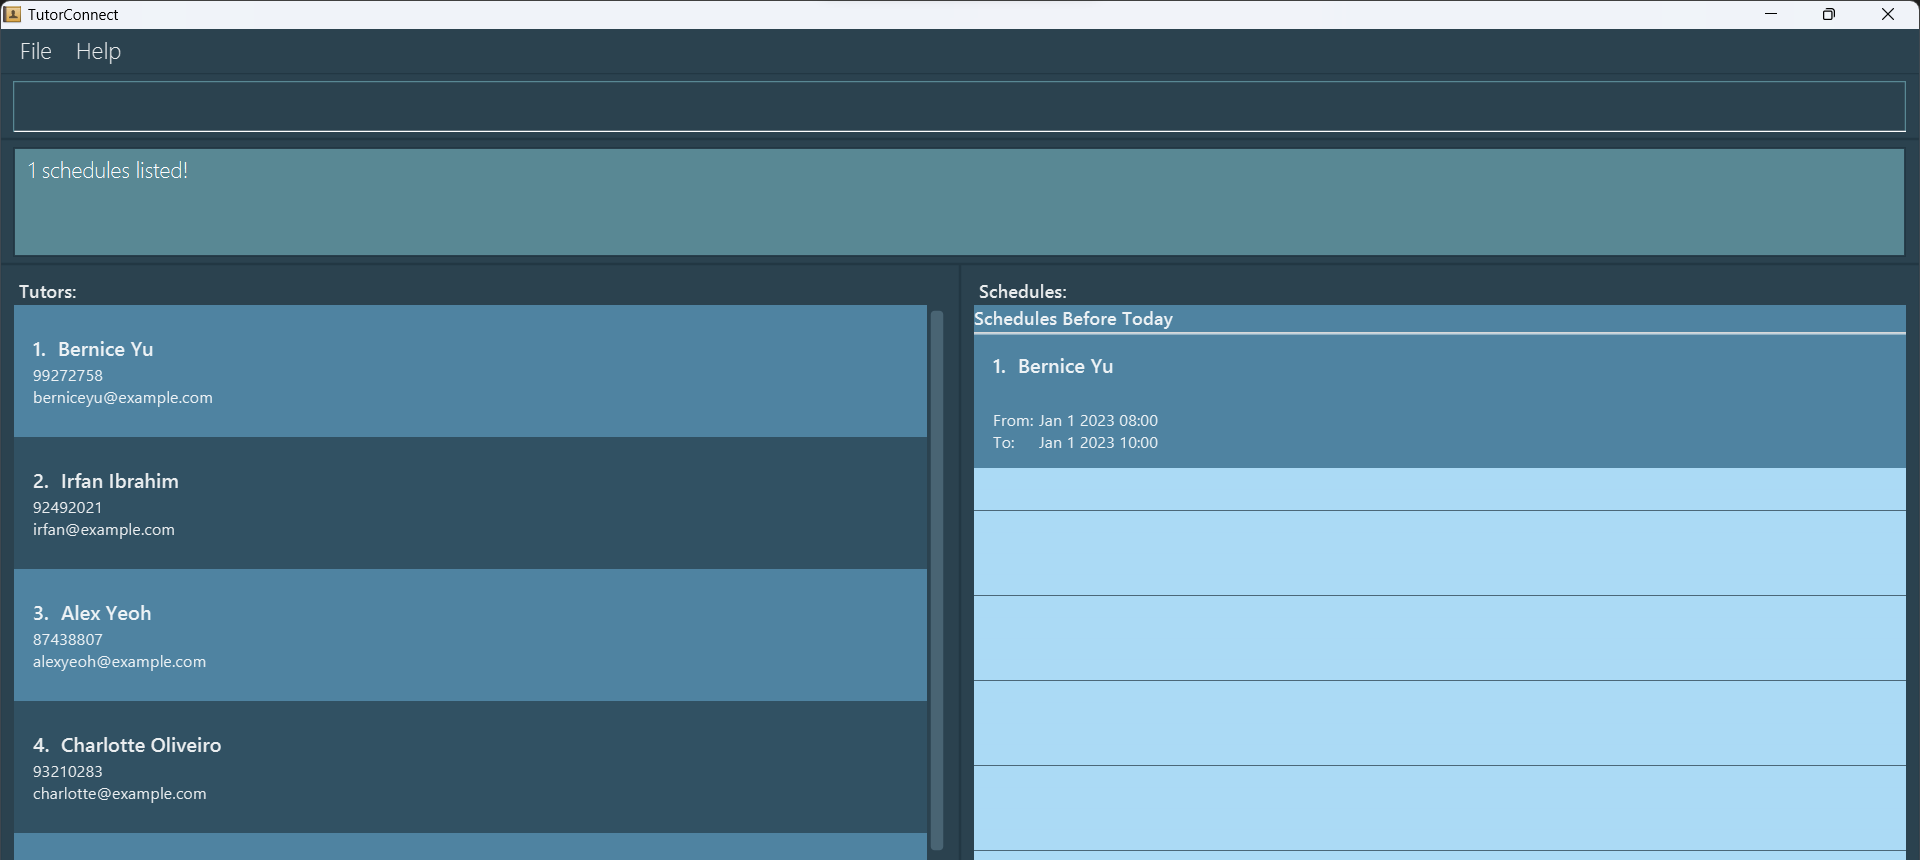
Task: Restore down the TutorConnect window
Action: [x=1829, y=14]
